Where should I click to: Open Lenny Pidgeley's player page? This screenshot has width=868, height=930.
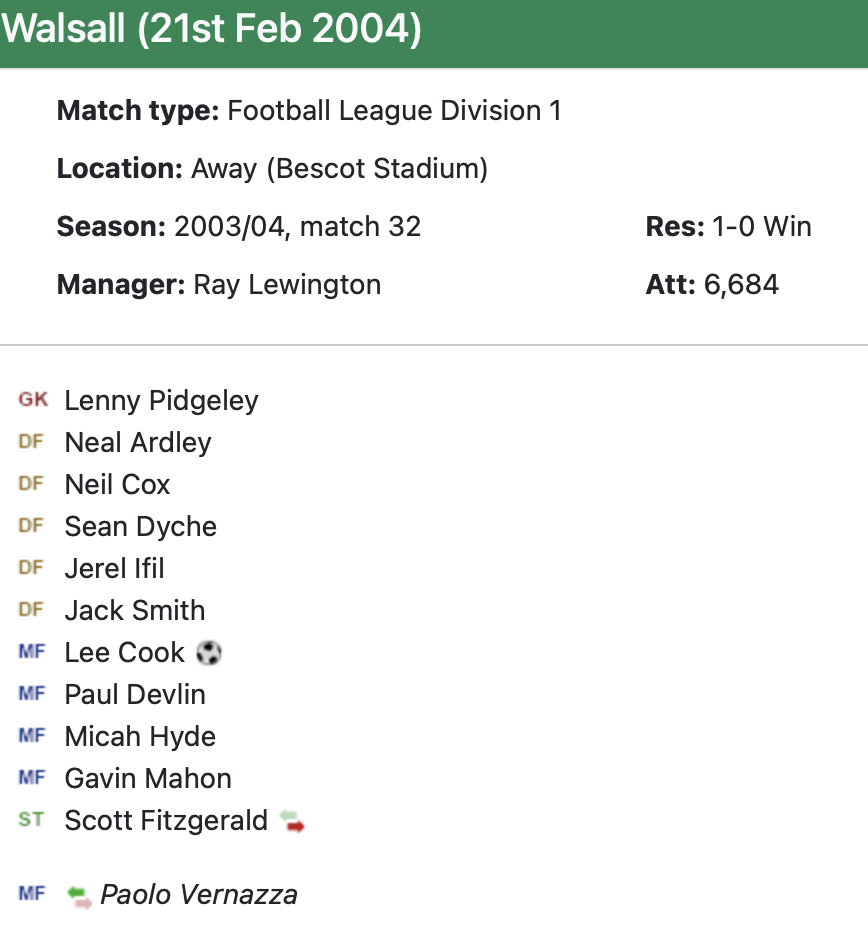point(161,401)
